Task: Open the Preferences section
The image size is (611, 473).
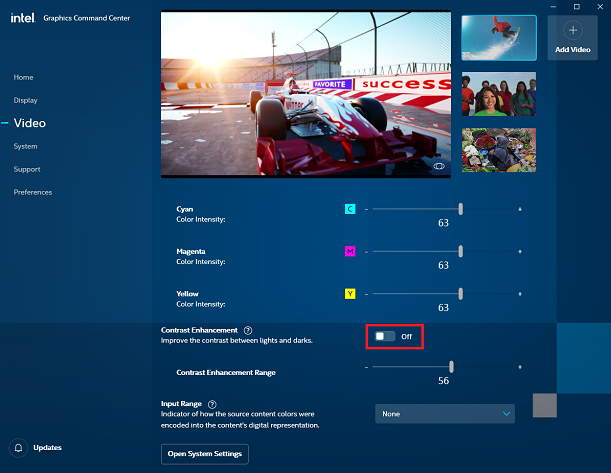Action: (x=33, y=192)
